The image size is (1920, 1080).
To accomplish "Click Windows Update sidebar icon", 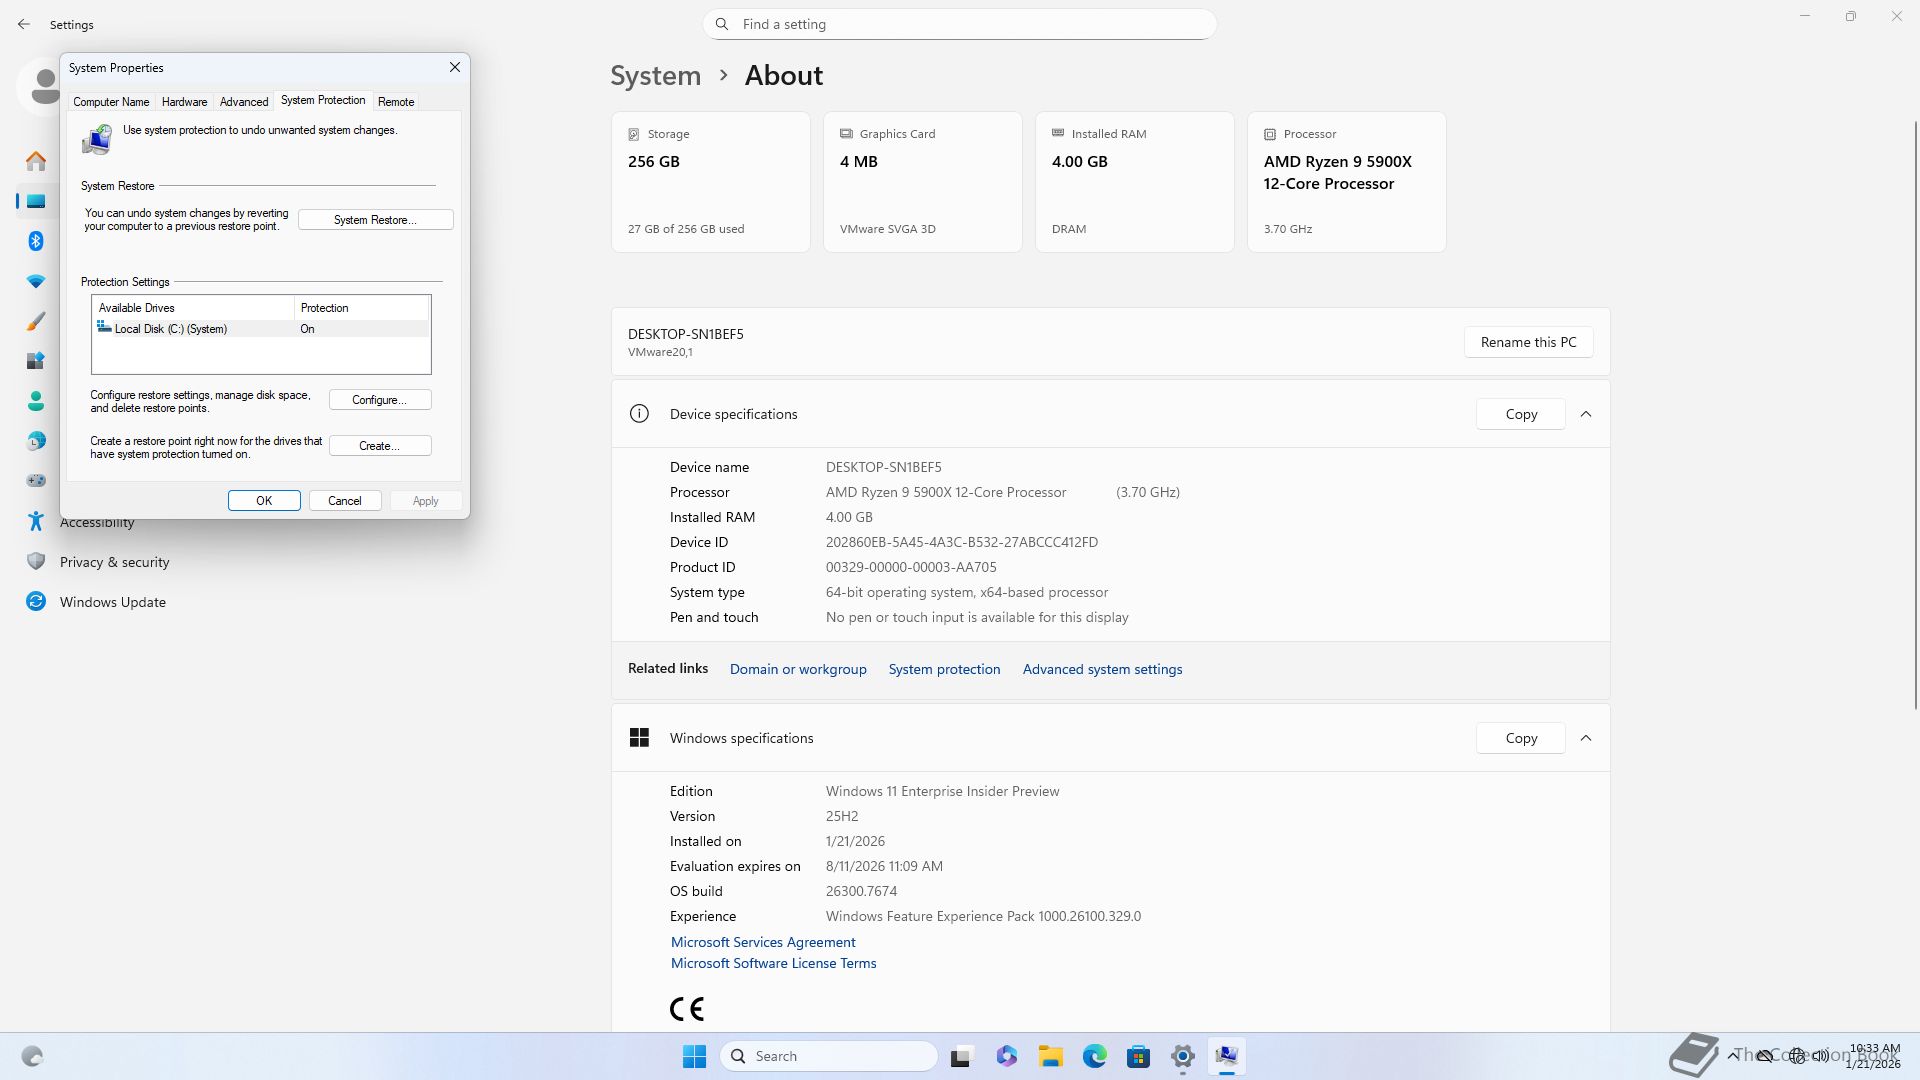I will tap(36, 602).
